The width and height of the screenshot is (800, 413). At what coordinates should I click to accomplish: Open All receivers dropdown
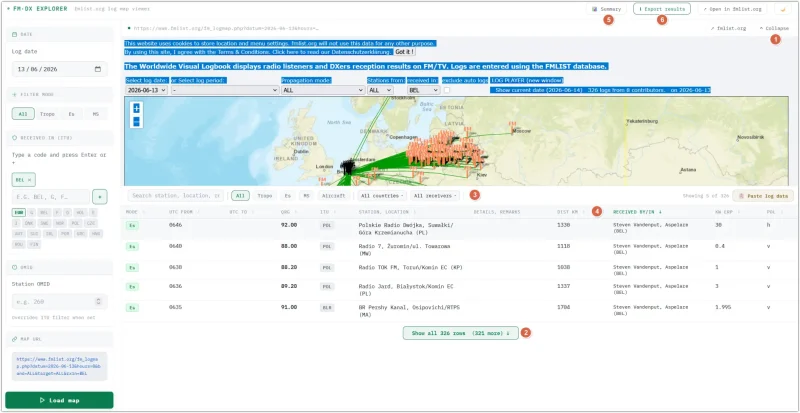pos(435,196)
